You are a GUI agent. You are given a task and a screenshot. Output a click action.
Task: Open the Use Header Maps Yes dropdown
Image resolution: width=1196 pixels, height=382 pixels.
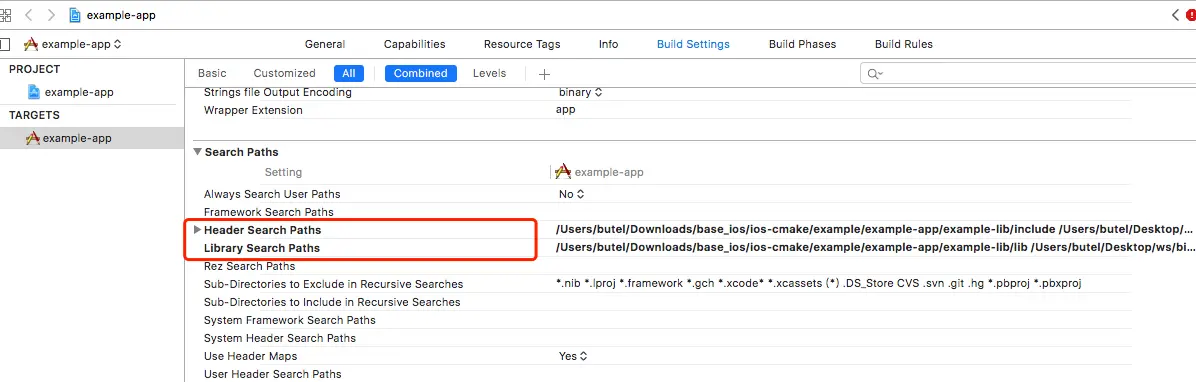573,356
